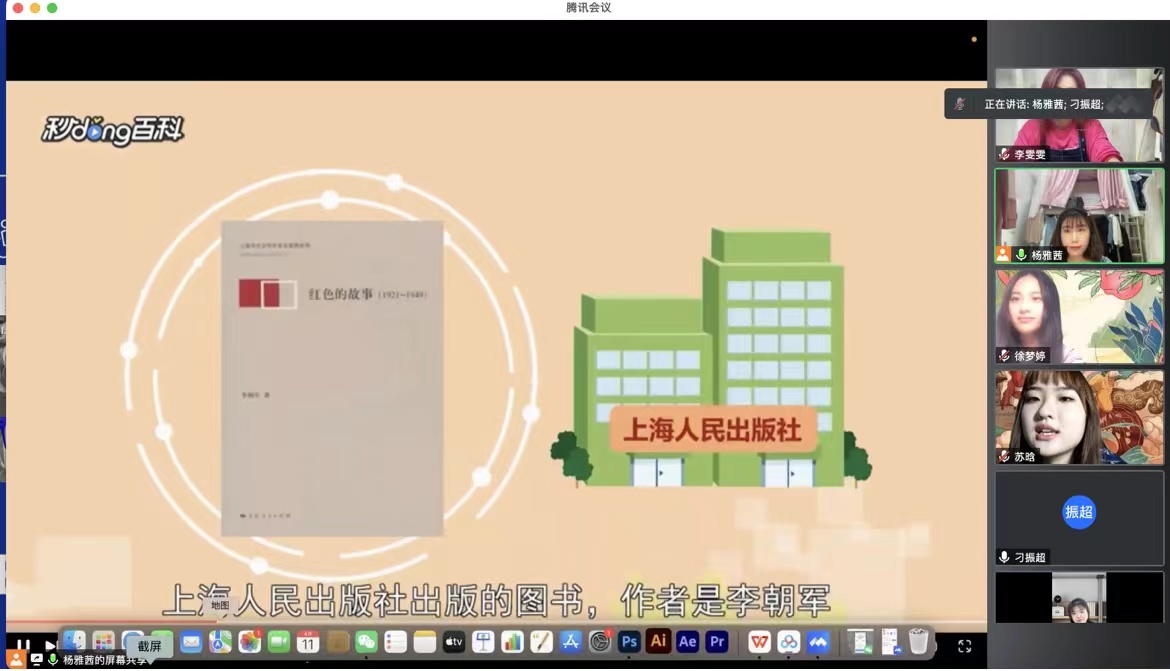The image size is (1170, 671).
Task: Click the 杨雅茜的屏幕共享 label
Action: 104,661
